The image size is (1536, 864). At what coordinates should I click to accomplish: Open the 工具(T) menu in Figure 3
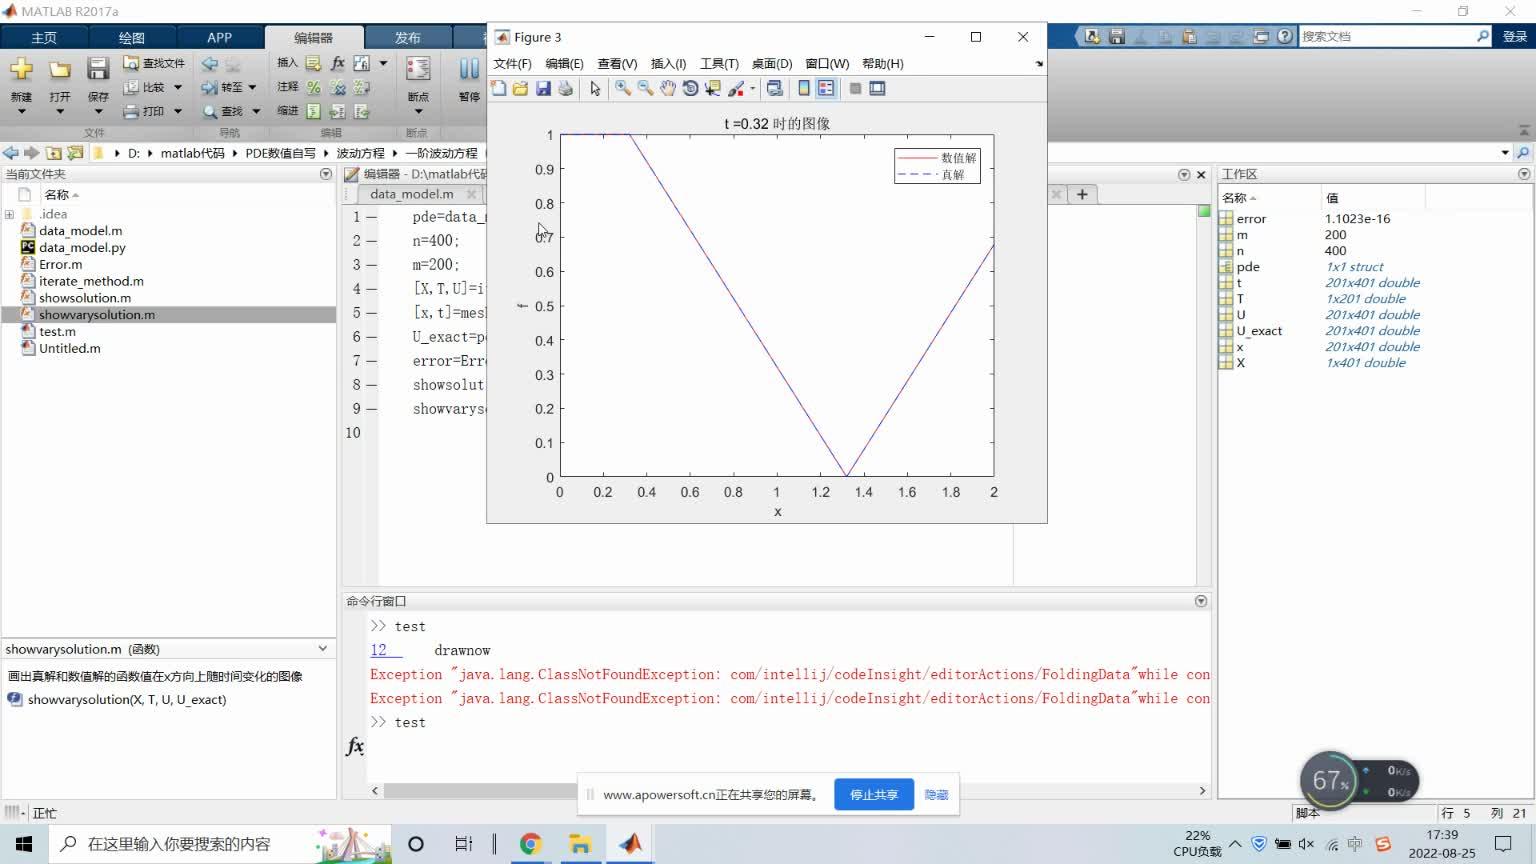719,64
